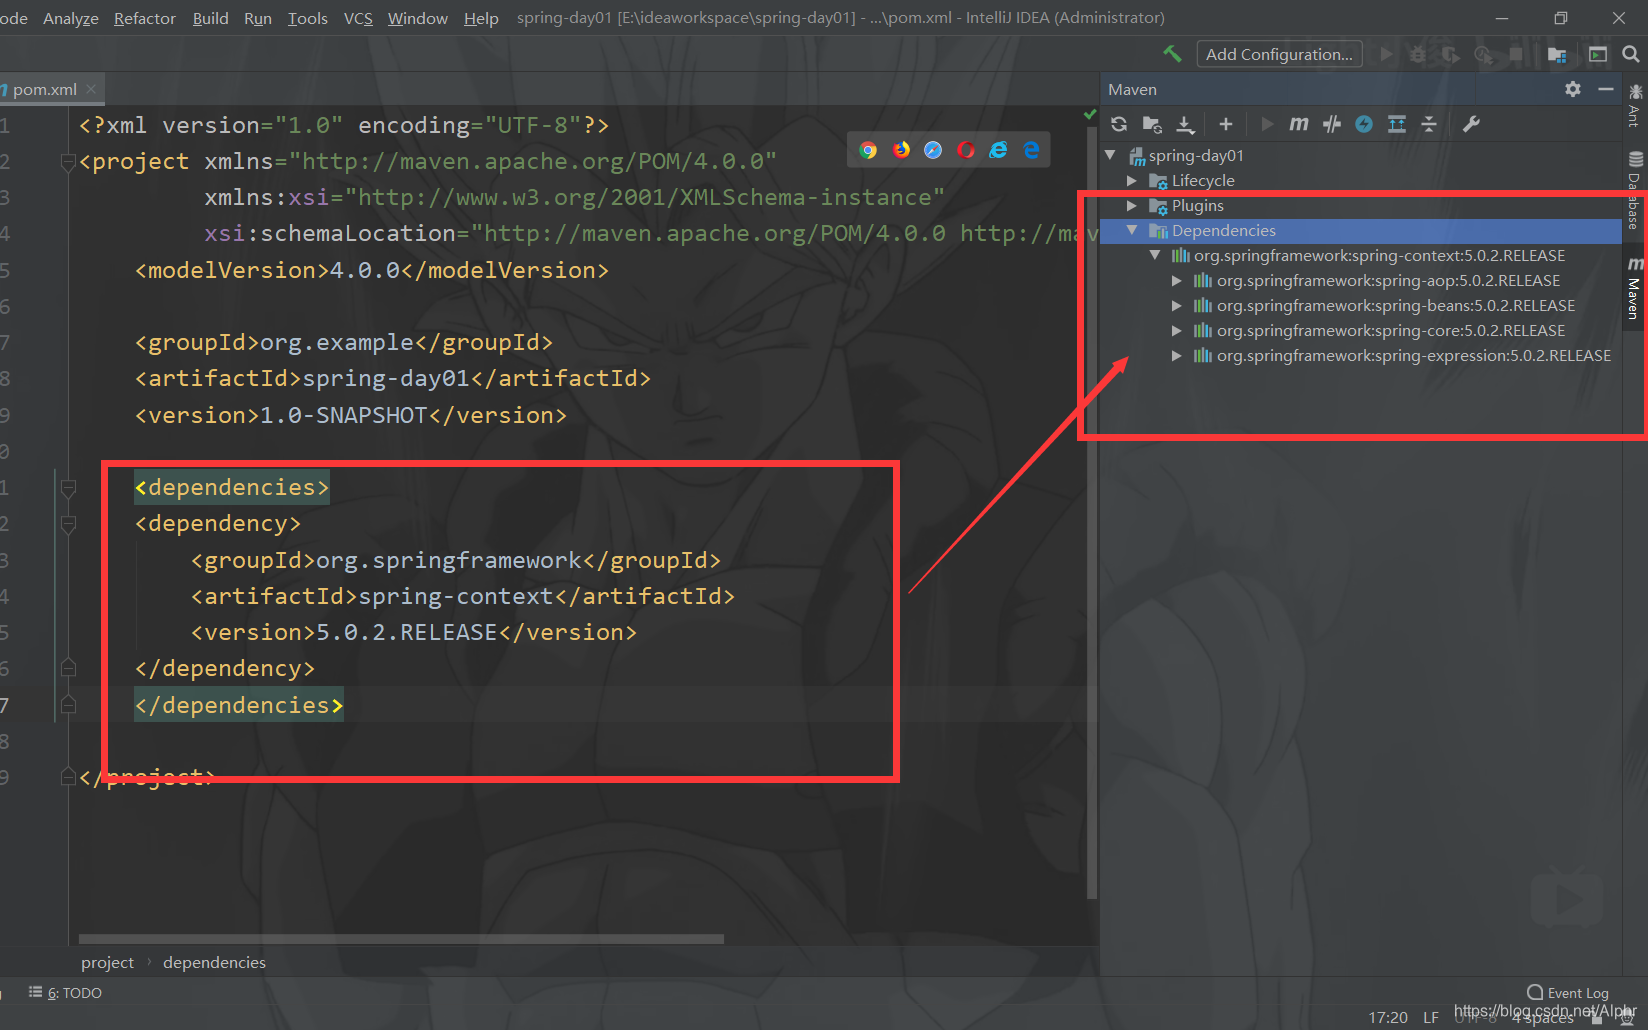Toggle Skip Tests mode in Maven
1648x1030 pixels.
[x=1364, y=124]
